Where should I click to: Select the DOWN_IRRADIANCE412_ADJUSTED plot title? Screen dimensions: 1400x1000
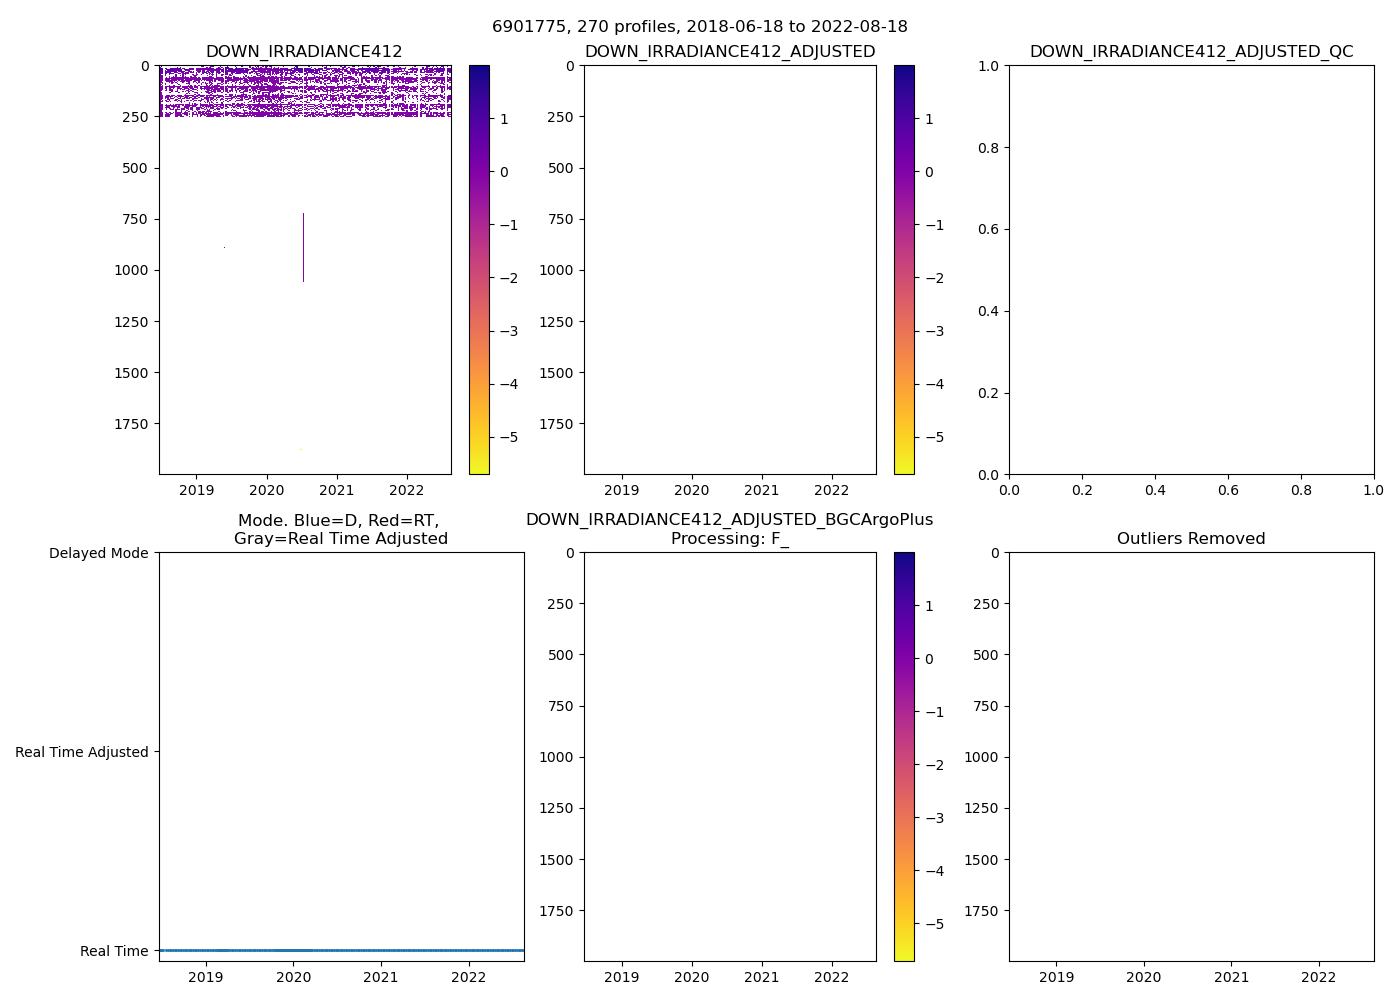pos(729,52)
